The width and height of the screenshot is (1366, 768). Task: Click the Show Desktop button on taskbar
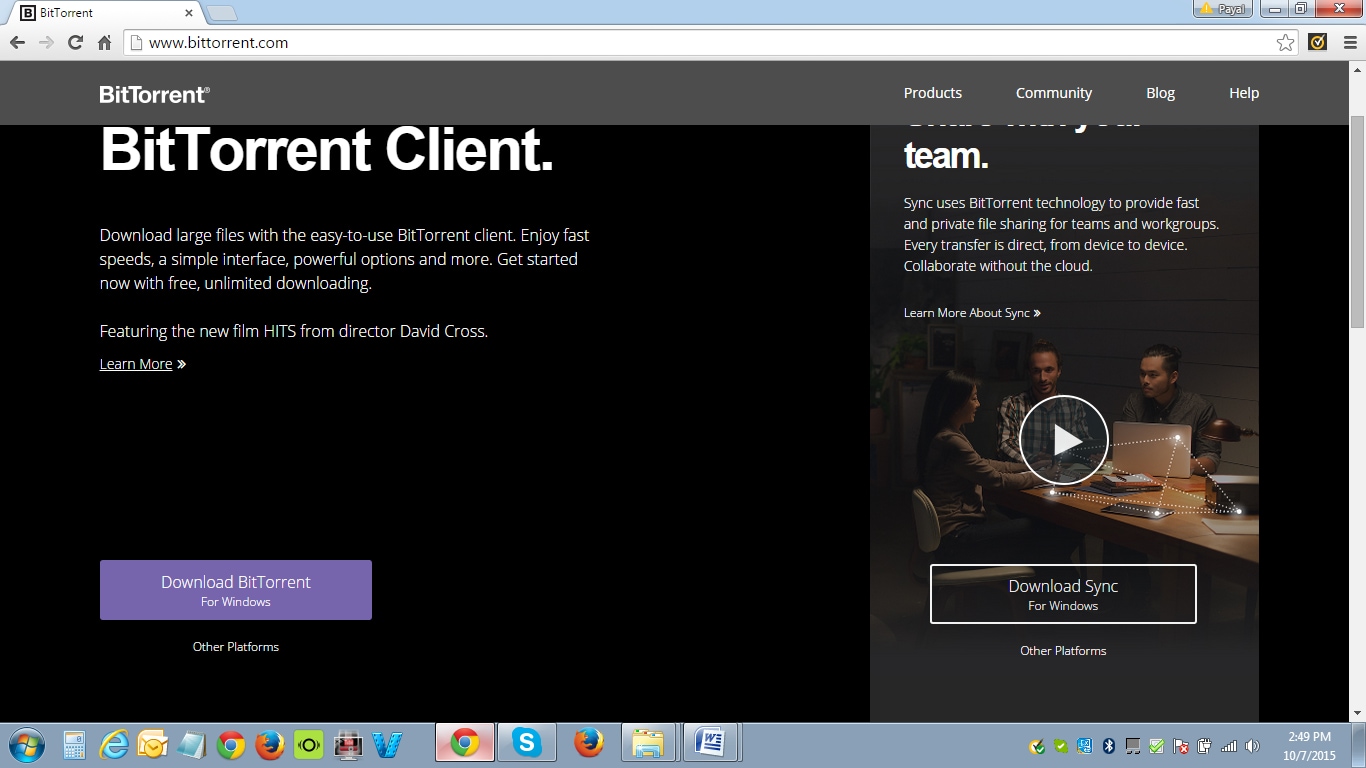tap(1358, 744)
